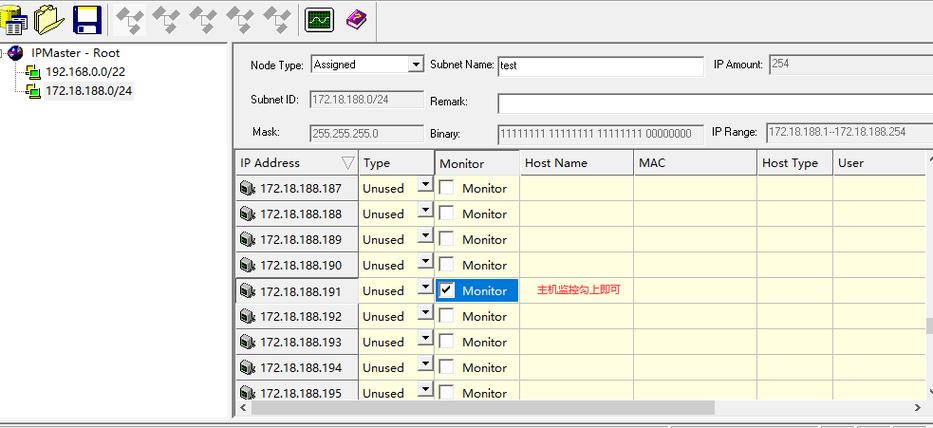Focus the Subnet Name field containing test
This screenshot has width=933, height=428.
[600, 65]
